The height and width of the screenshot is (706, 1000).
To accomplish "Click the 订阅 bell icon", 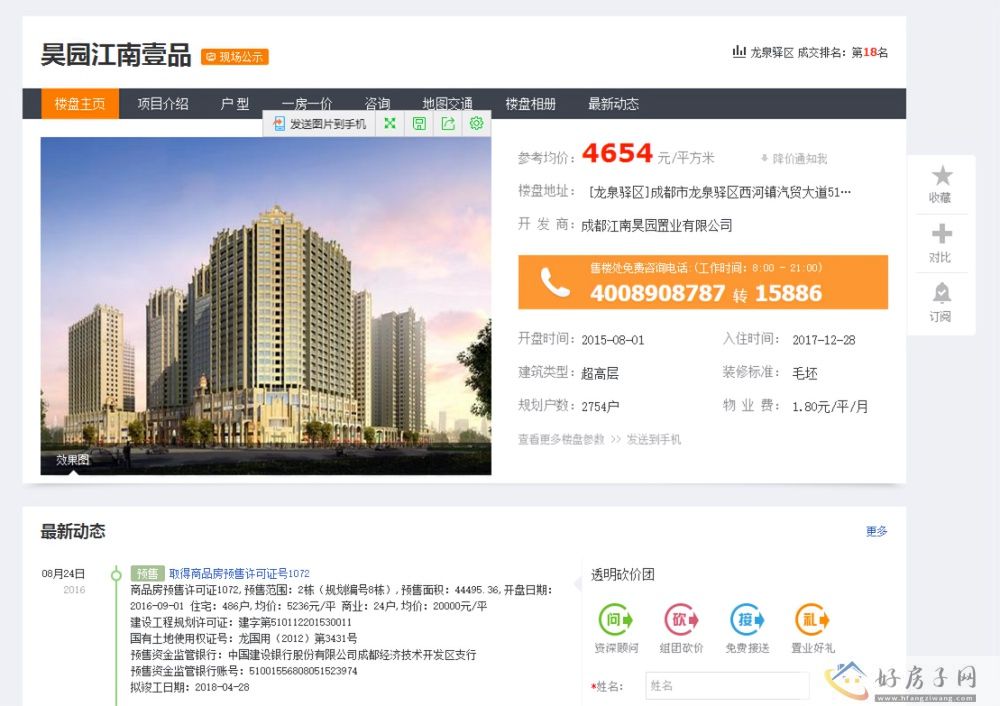I will pos(941,293).
